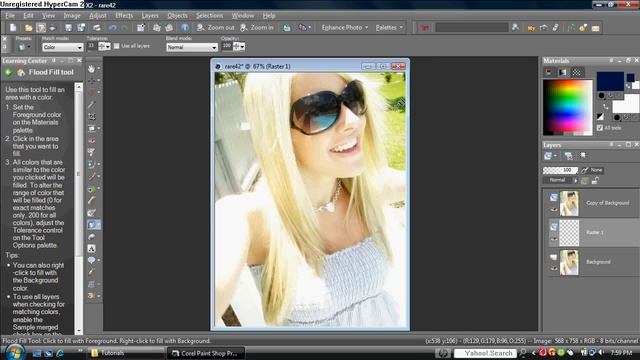Open the Layers menu

point(150,16)
